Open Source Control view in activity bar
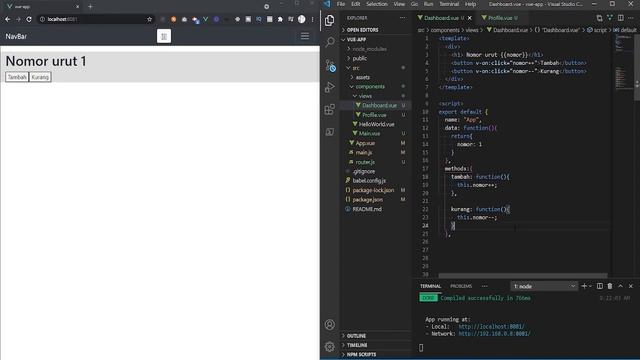The width and height of the screenshot is (640, 360). click(330, 65)
